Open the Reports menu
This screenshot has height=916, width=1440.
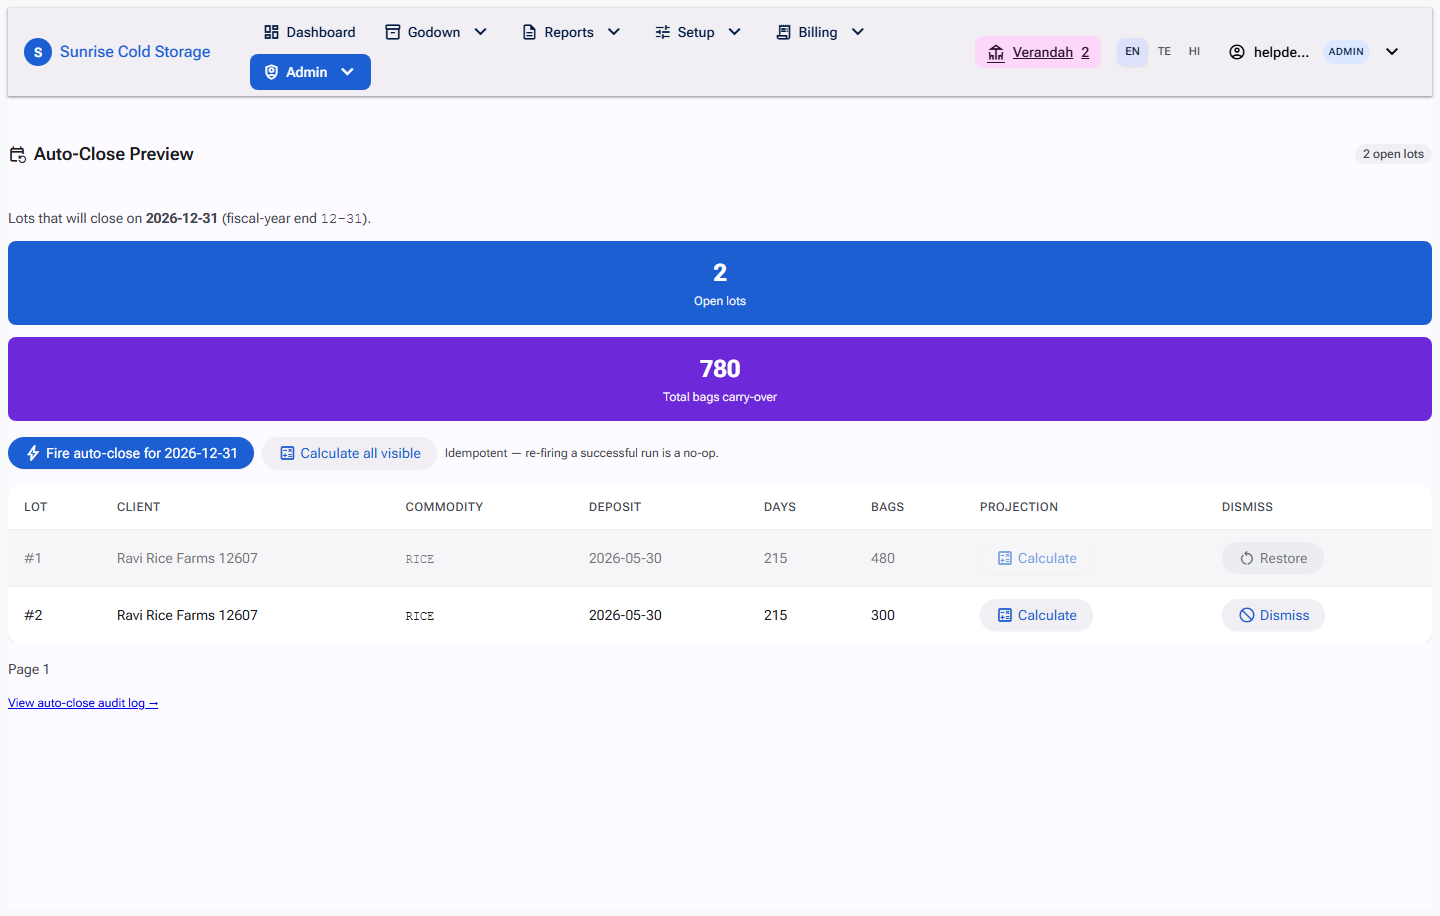point(572,32)
